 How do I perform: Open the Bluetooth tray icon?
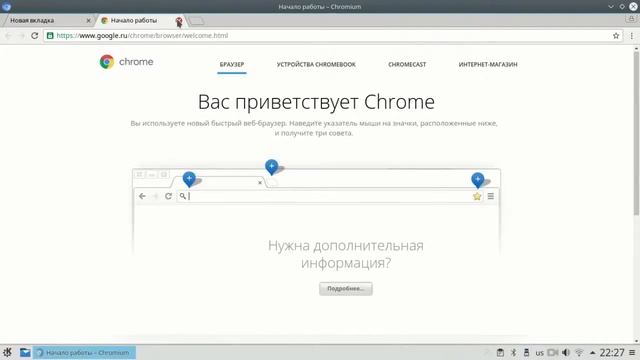pos(513,353)
